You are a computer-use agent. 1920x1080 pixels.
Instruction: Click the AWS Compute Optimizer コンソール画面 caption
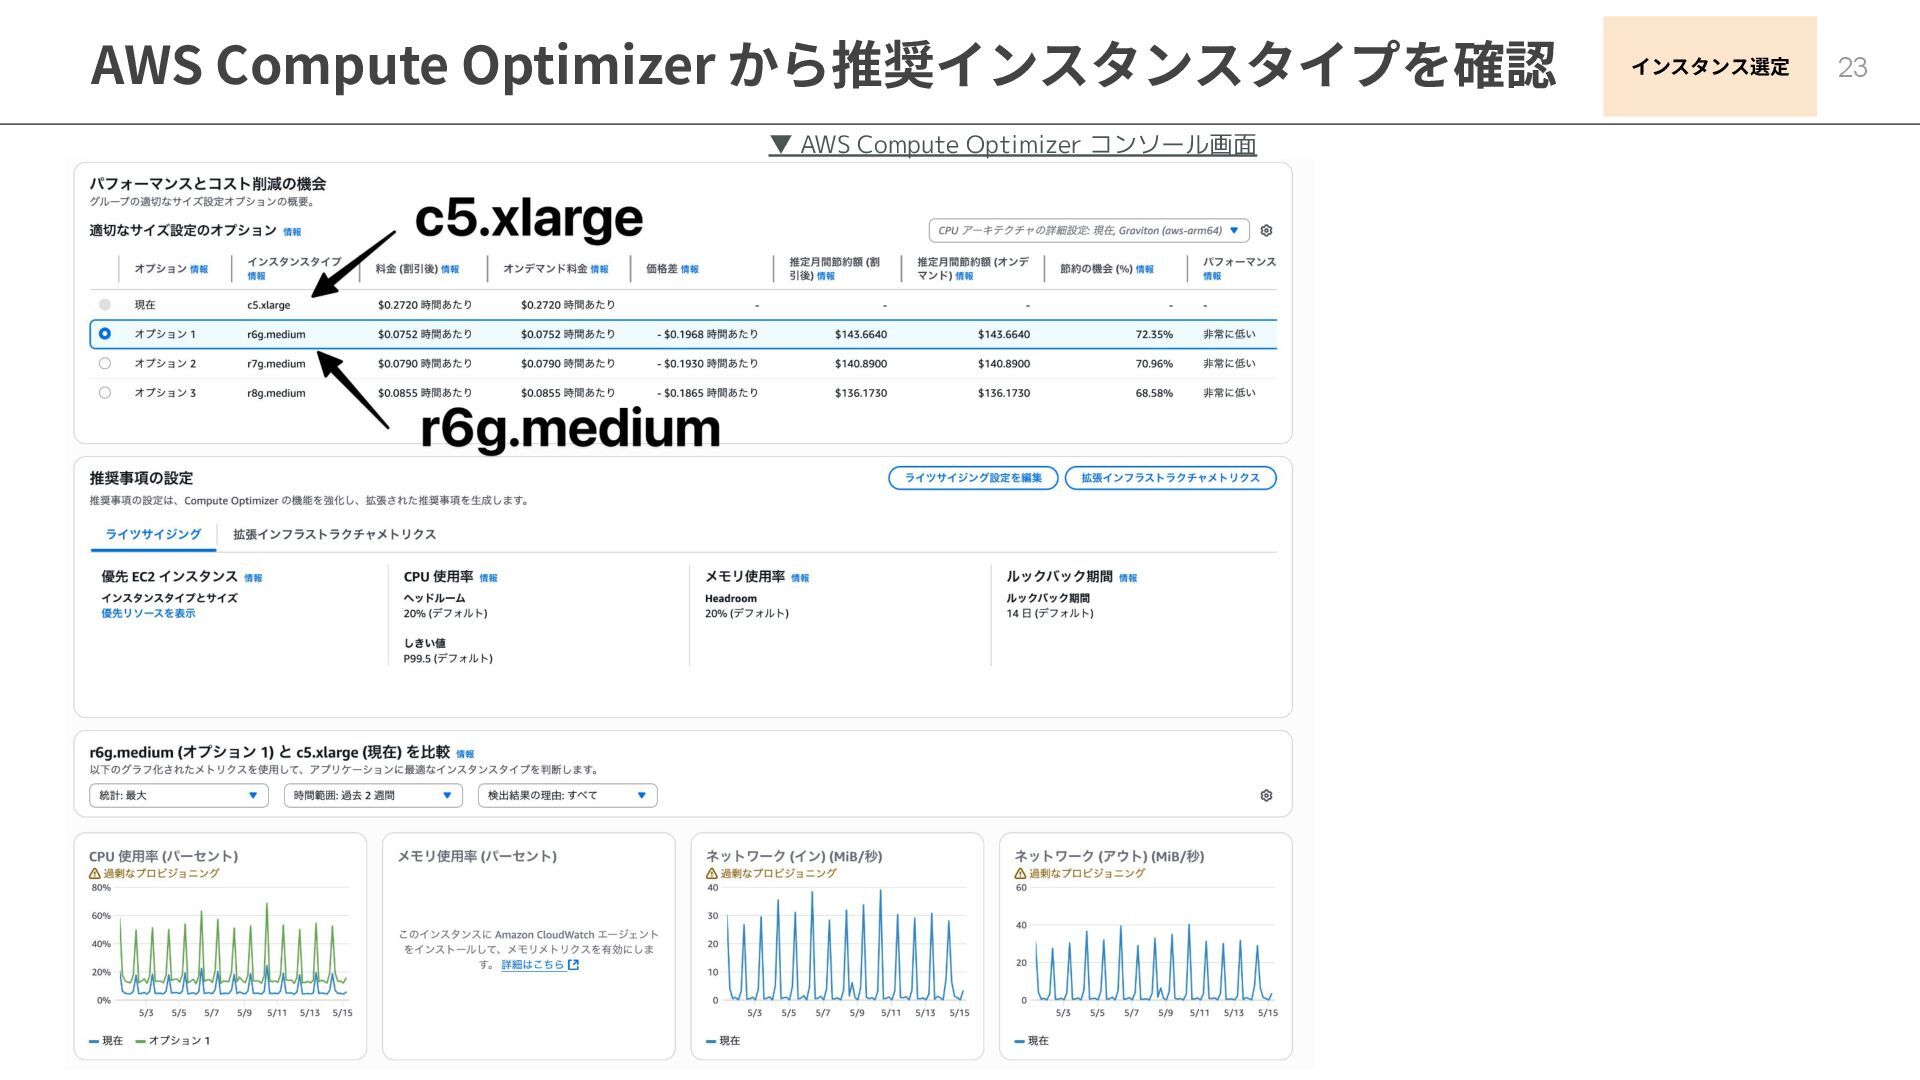point(1012,145)
